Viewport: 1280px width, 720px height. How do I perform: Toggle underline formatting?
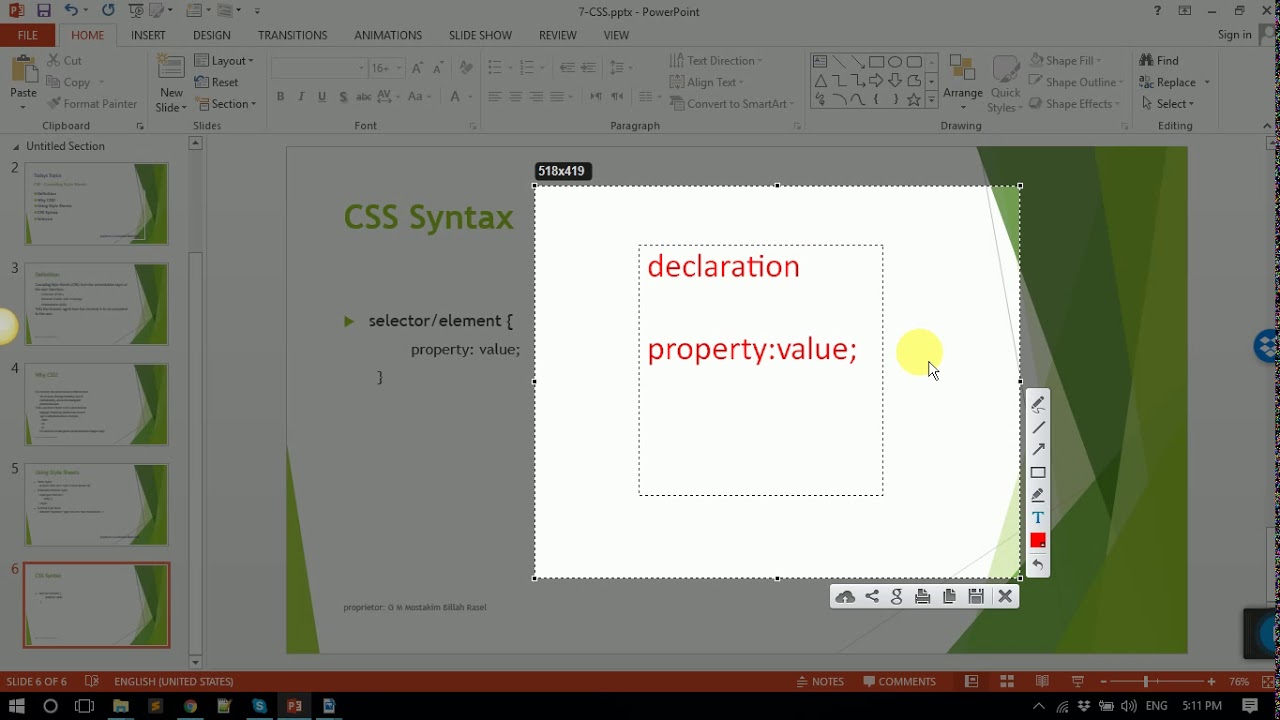(x=322, y=97)
